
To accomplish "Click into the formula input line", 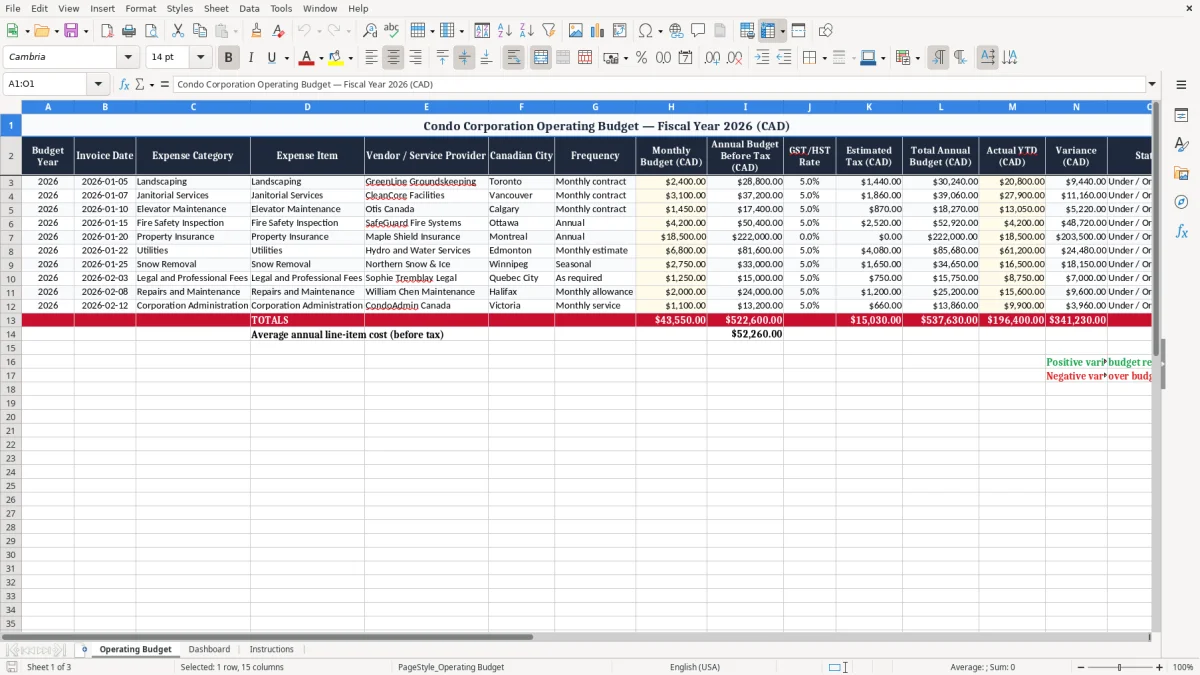I will pos(658,84).
